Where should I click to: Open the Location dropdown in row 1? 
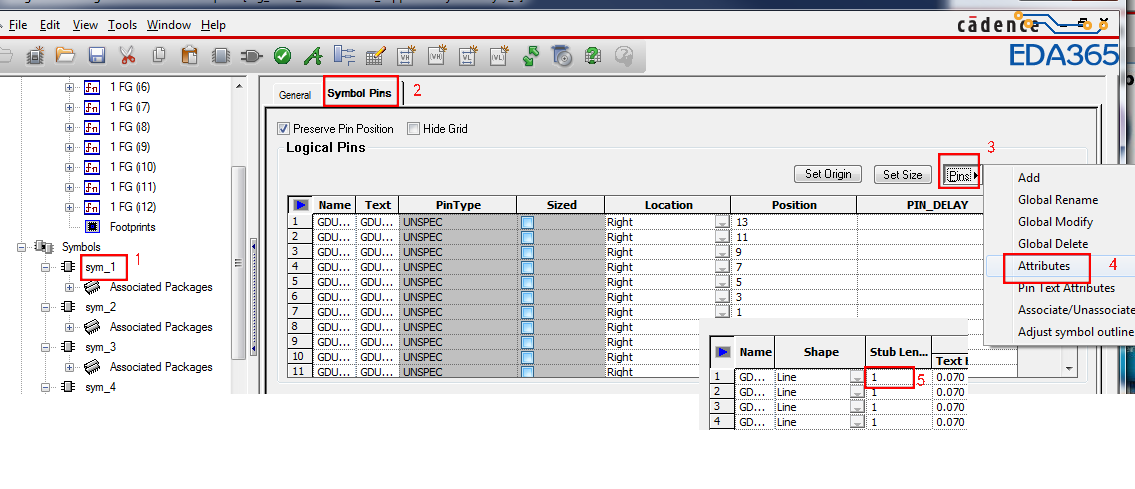722,222
